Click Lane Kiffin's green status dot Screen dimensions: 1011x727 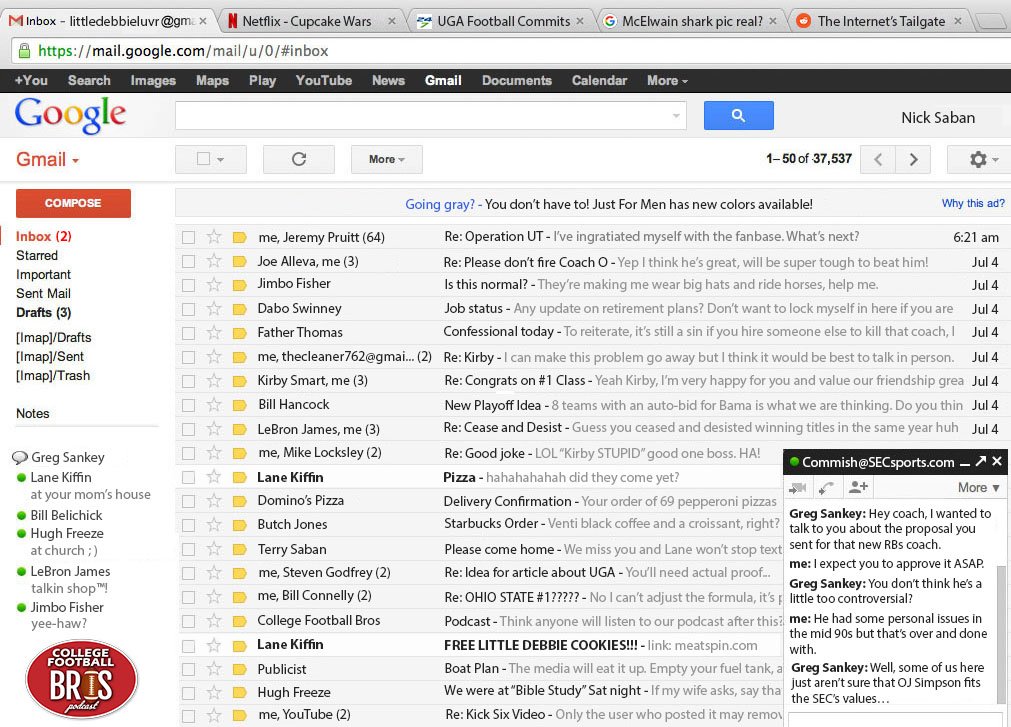[x=21, y=478]
